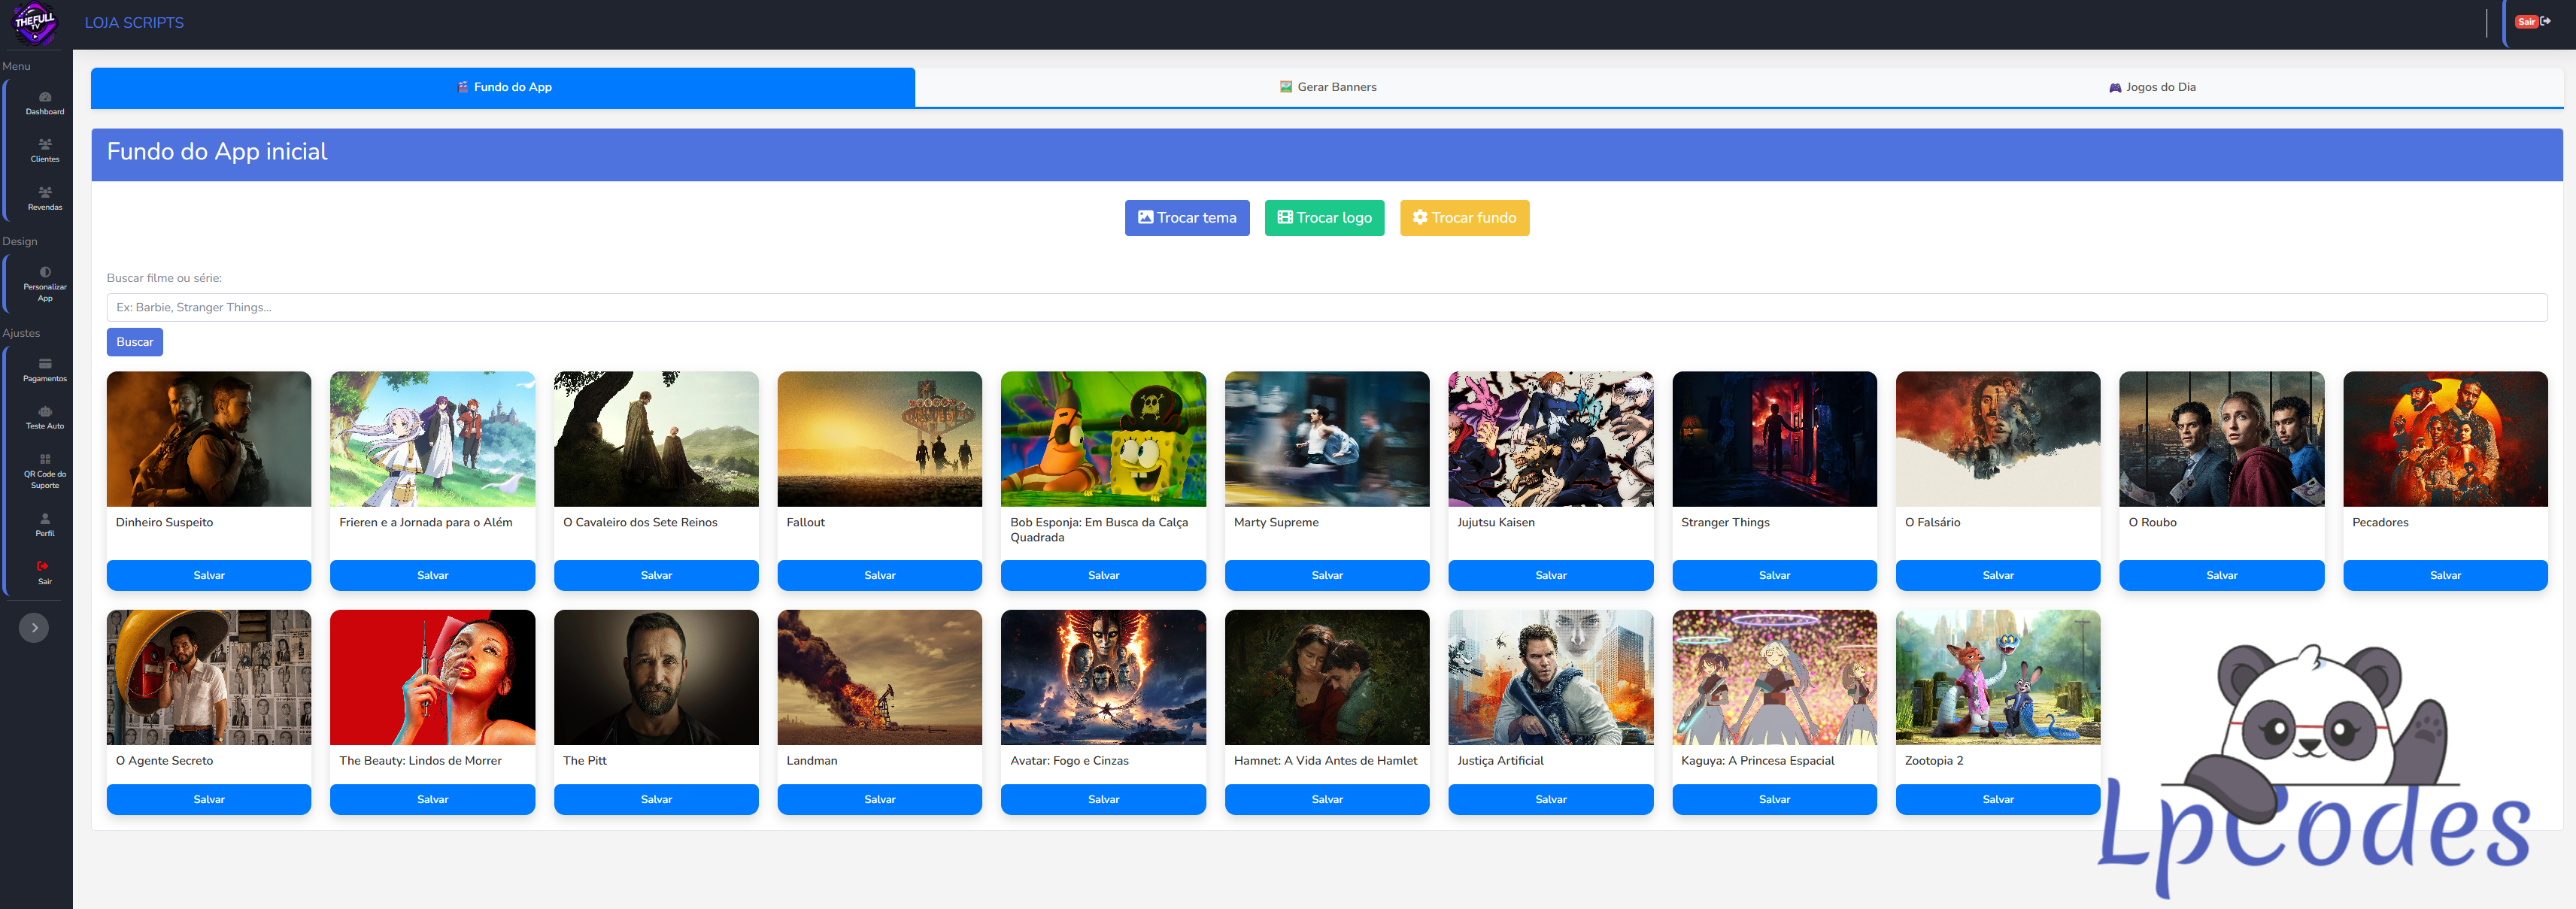Open Pagamentos sidebar icon
The width and height of the screenshot is (2576, 909).
[44, 369]
